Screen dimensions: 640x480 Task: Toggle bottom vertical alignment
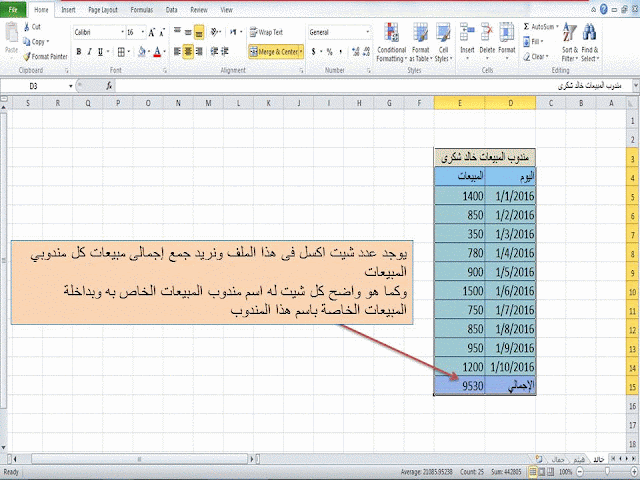(199, 32)
